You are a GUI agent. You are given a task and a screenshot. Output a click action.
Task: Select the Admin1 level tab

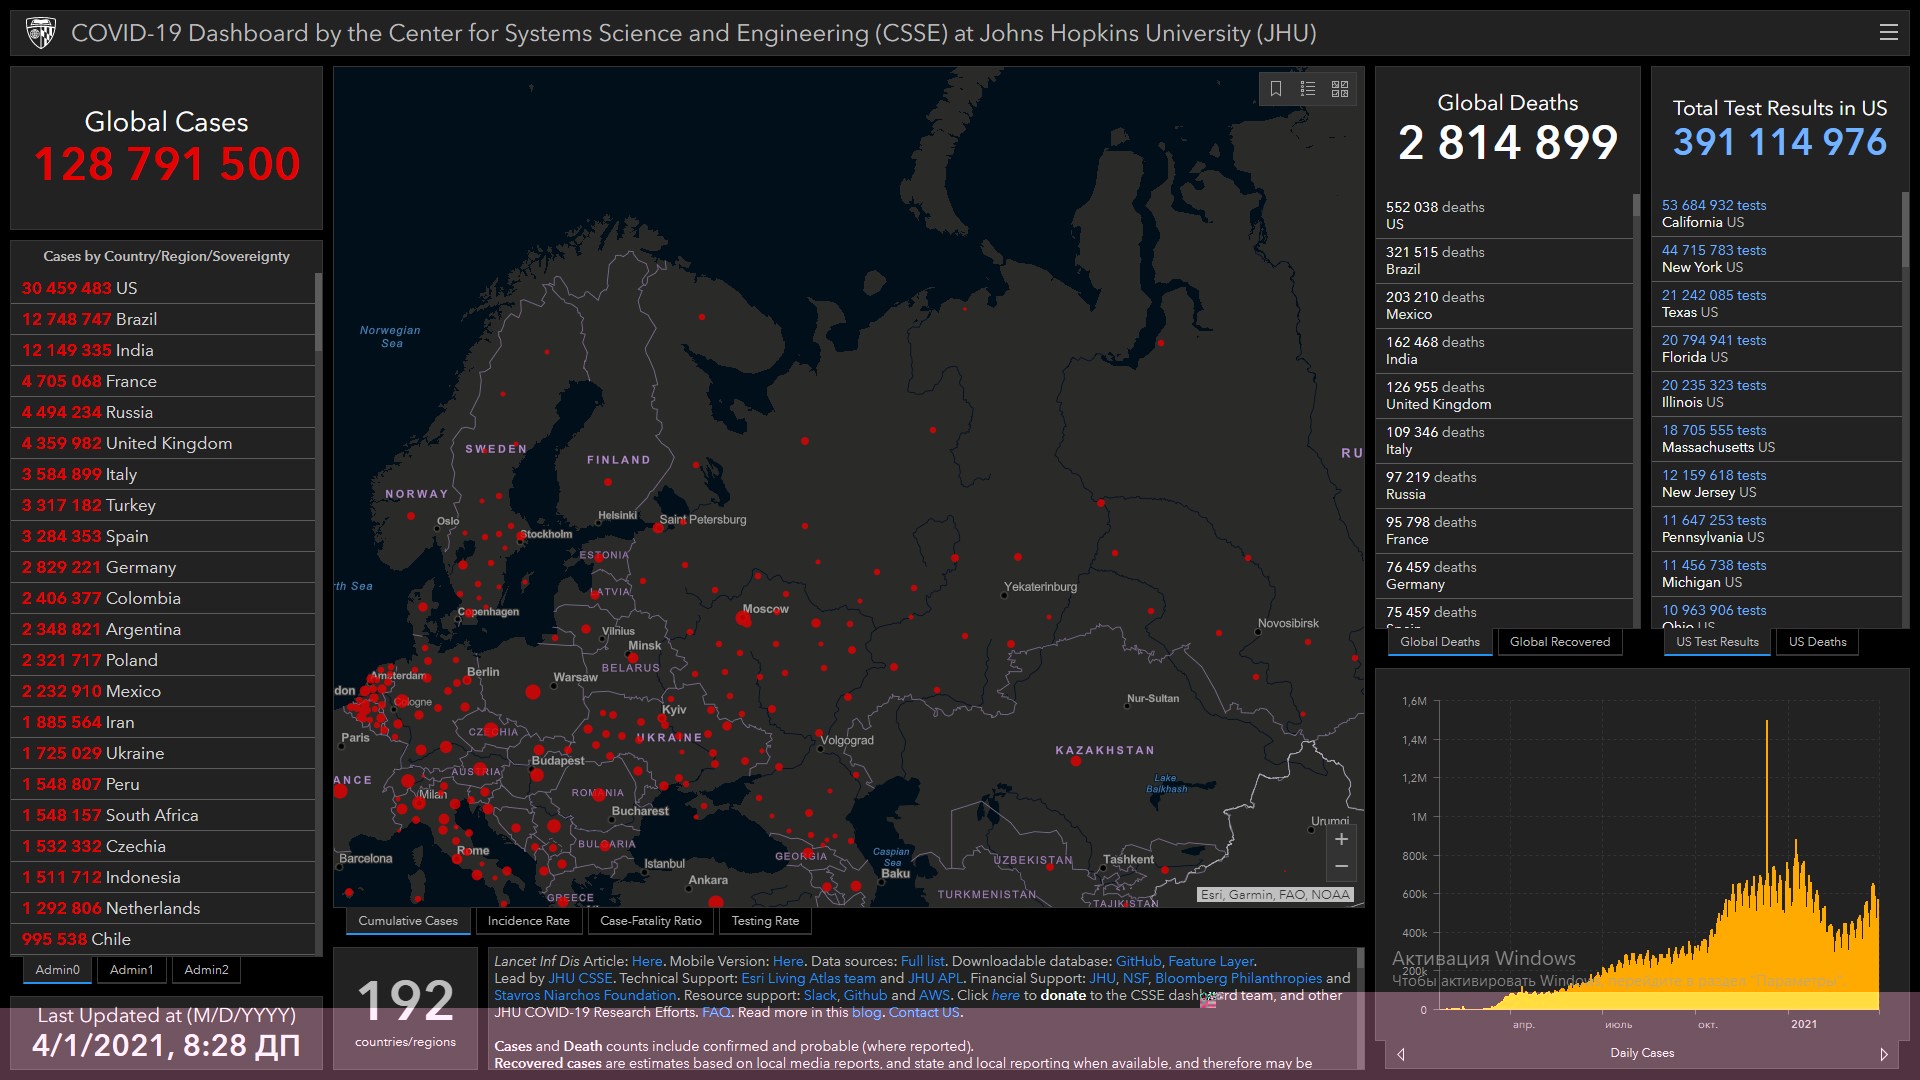[131, 970]
